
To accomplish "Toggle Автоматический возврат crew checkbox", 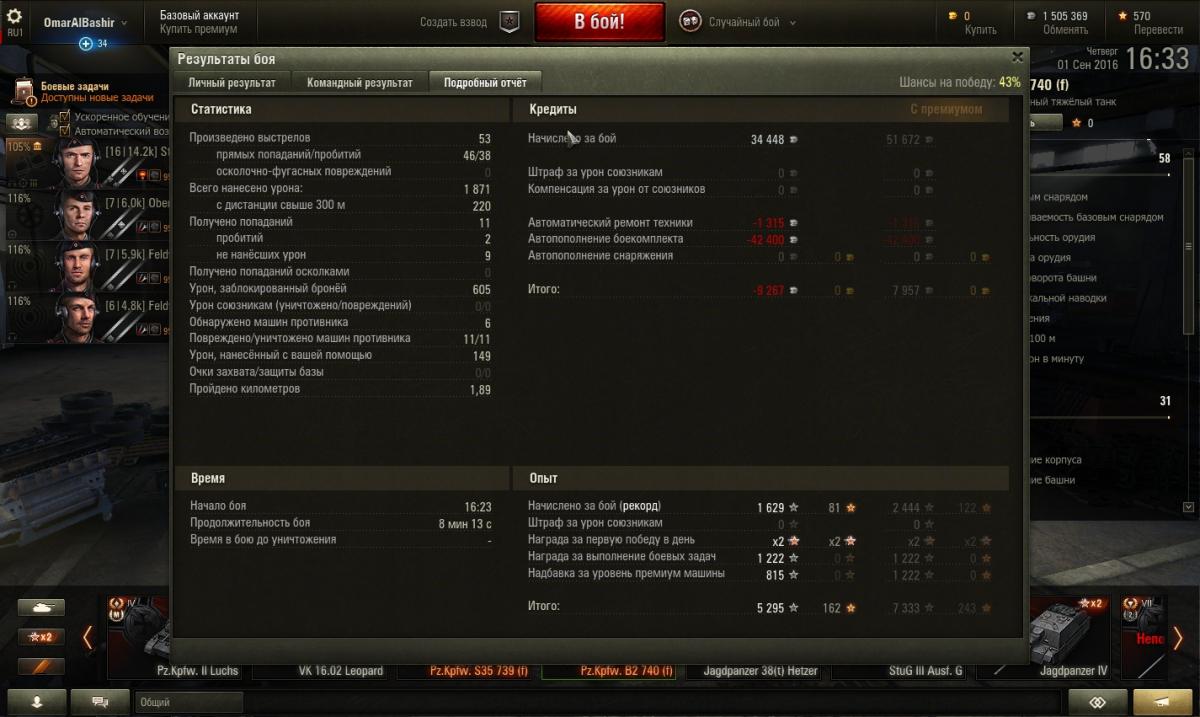I will coord(65,131).
